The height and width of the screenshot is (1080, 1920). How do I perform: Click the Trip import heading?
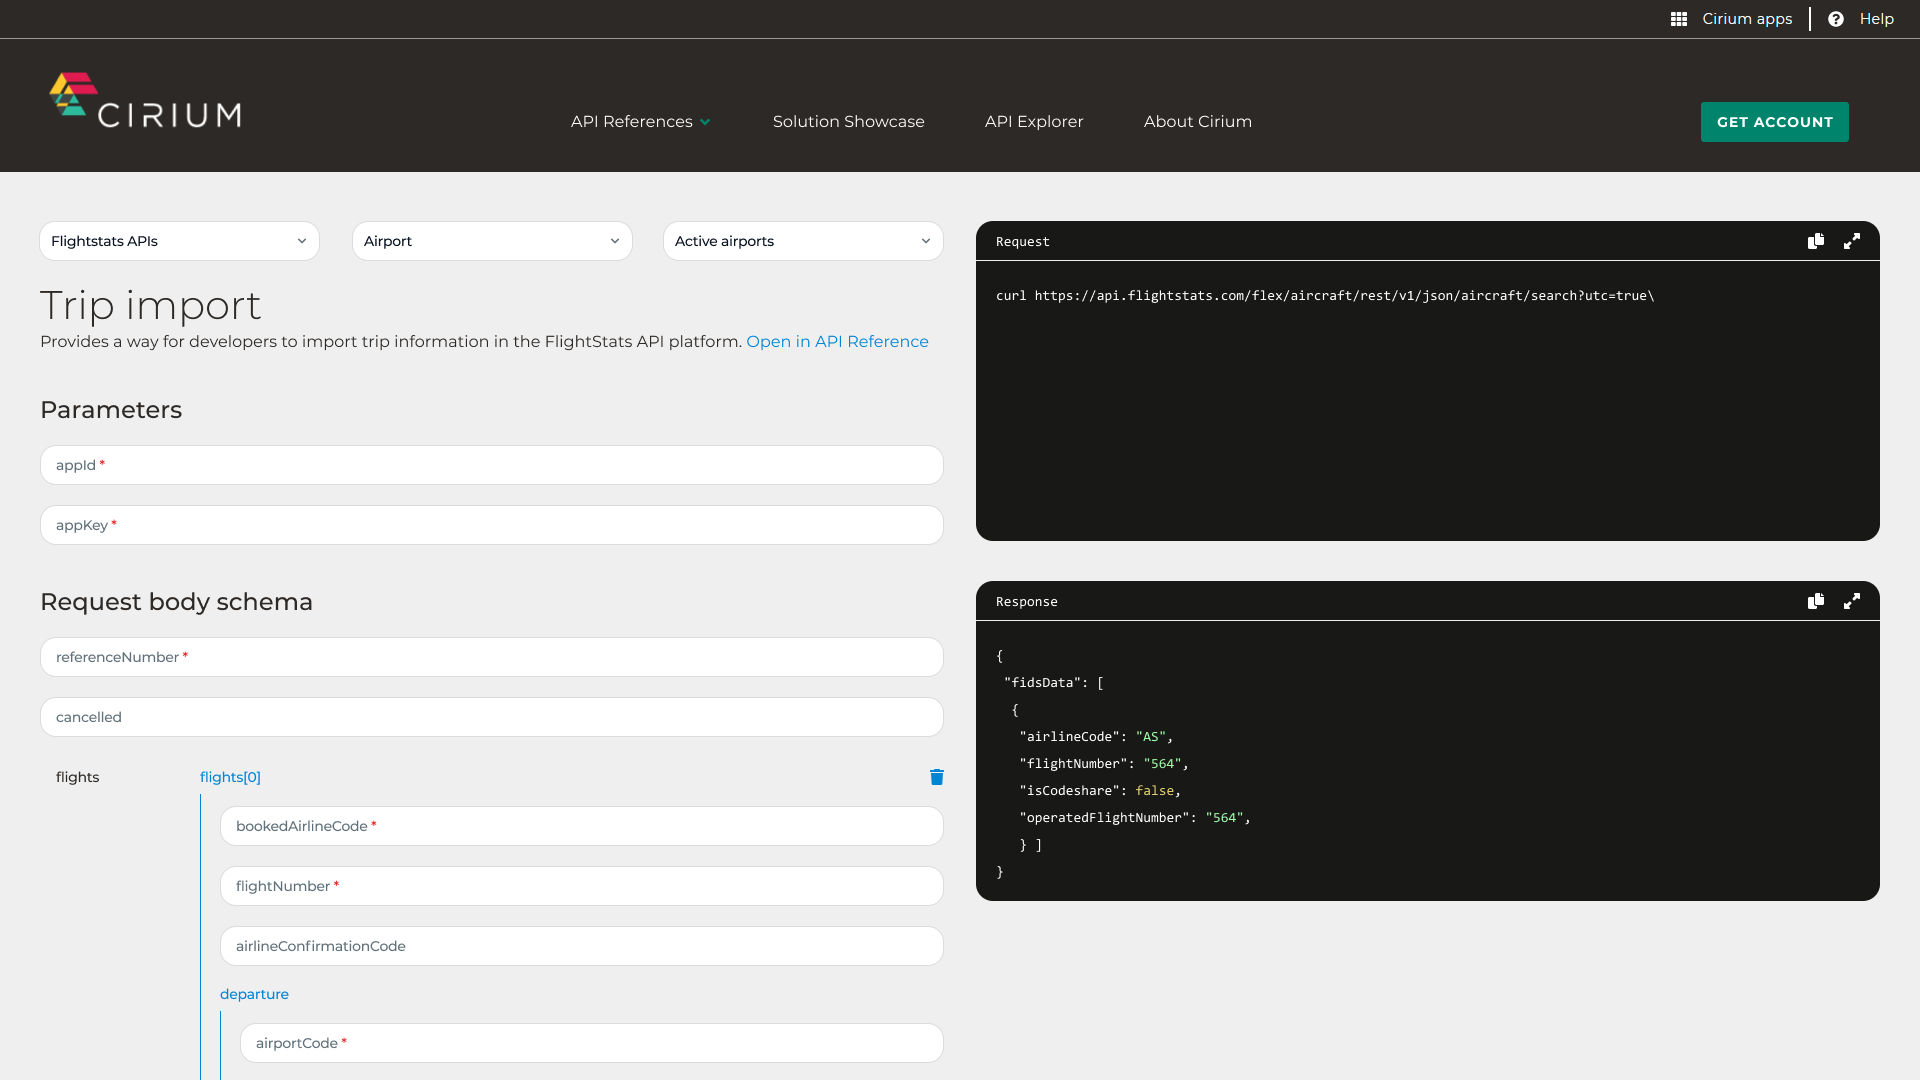point(151,305)
